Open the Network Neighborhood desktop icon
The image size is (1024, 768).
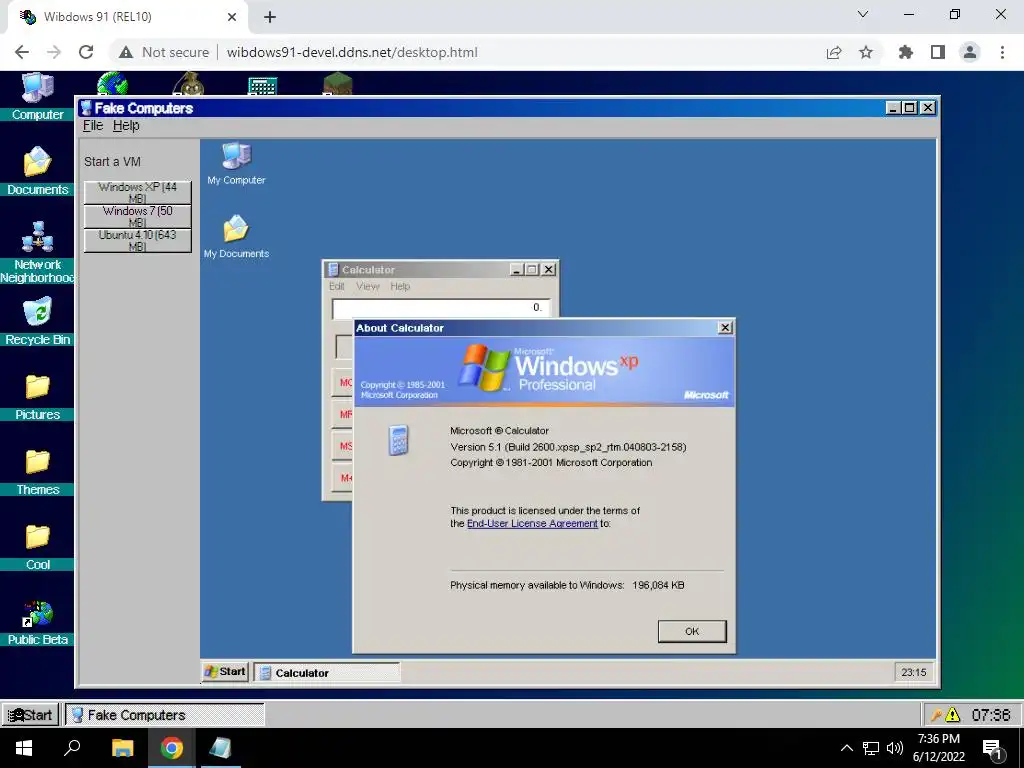coord(37,251)
